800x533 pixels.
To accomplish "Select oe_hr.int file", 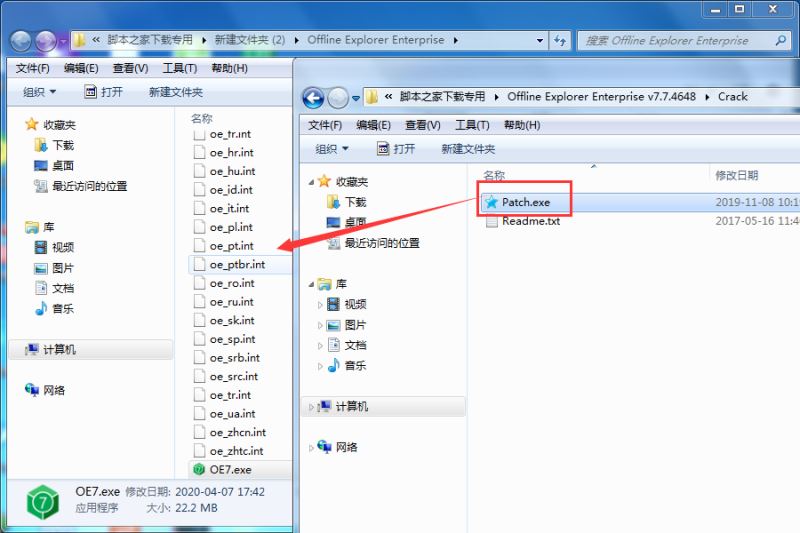I will coord(231,153).
